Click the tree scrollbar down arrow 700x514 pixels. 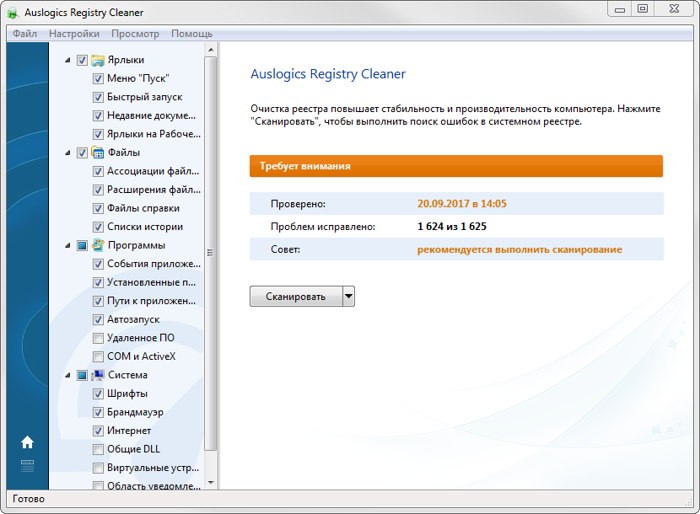[x=211, y=483]
